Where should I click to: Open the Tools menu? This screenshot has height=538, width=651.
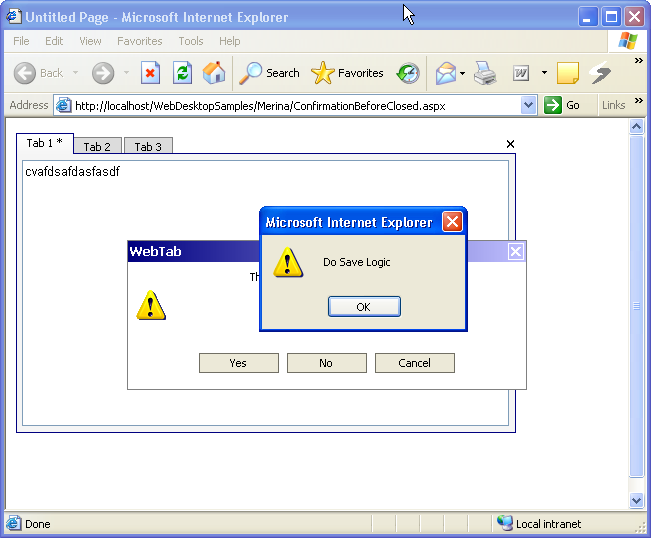tap(190, 41)
